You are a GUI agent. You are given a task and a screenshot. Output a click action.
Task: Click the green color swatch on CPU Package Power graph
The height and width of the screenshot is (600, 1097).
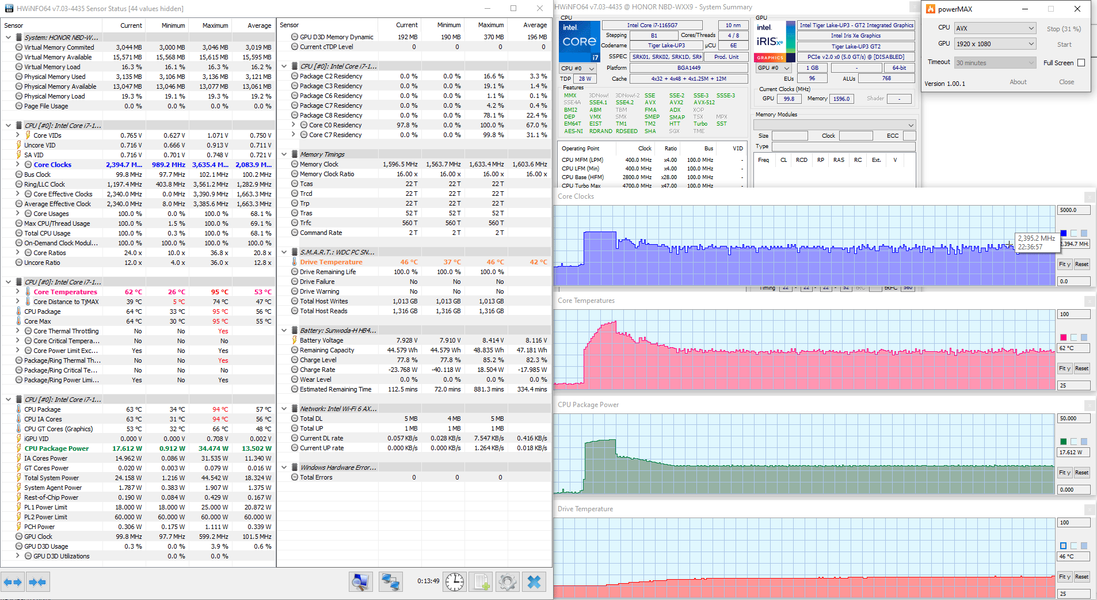[x=1062, y=441]
